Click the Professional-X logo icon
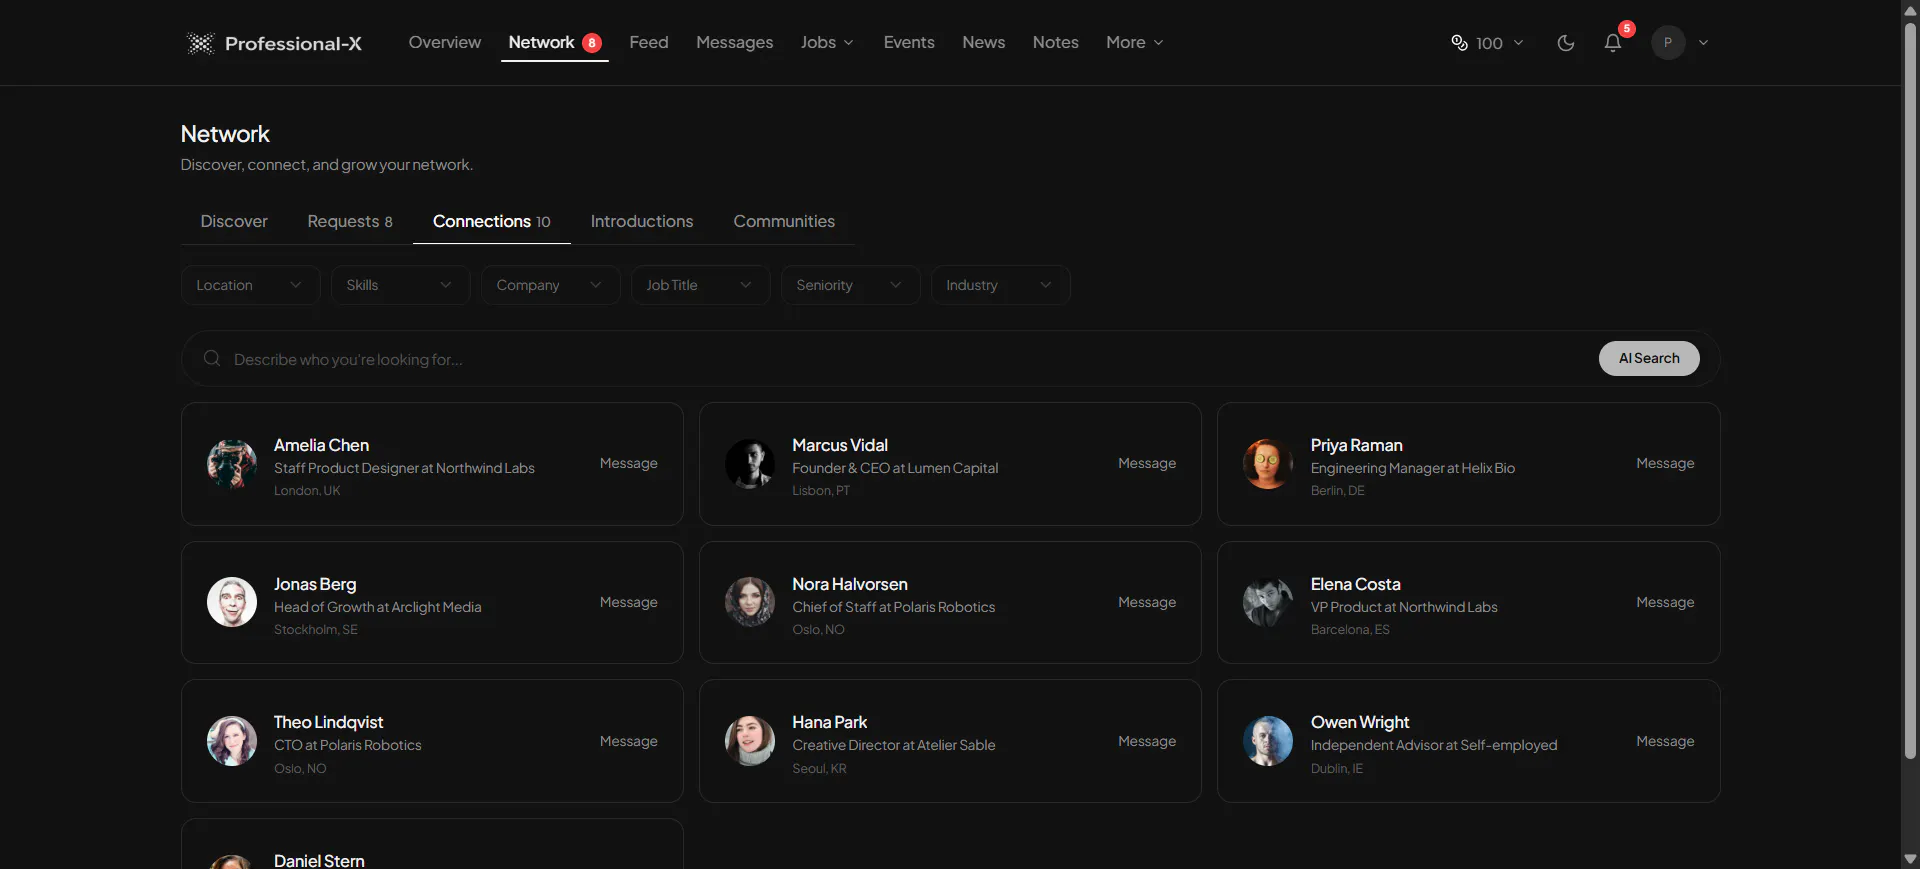 pyautogui.click(x=200, y=43)
